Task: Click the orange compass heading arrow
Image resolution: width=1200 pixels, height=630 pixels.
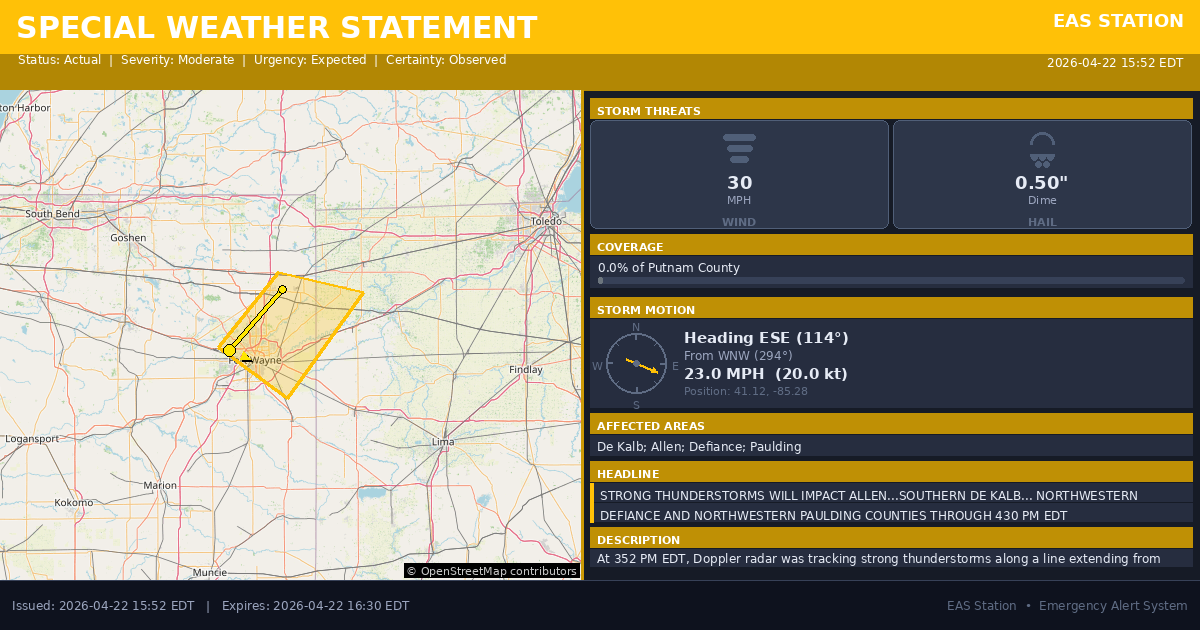Action: tap(643, 366)
